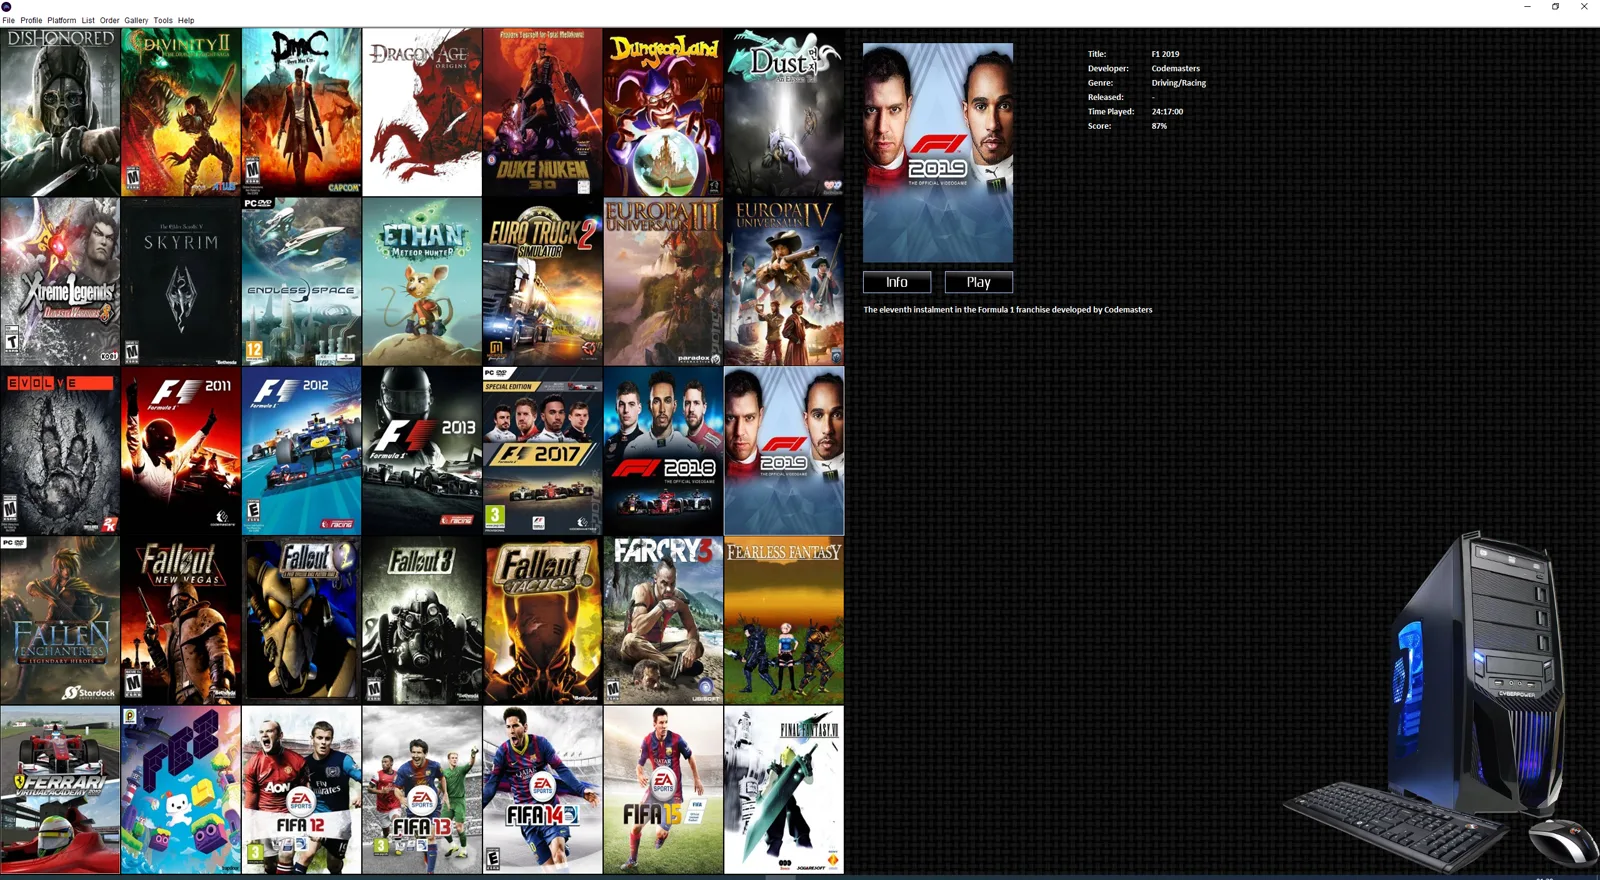Select the Ferrari Virtual Academy cover
Image resolution: width=1600 pixels, height=880 pixels.
(60, 790)
